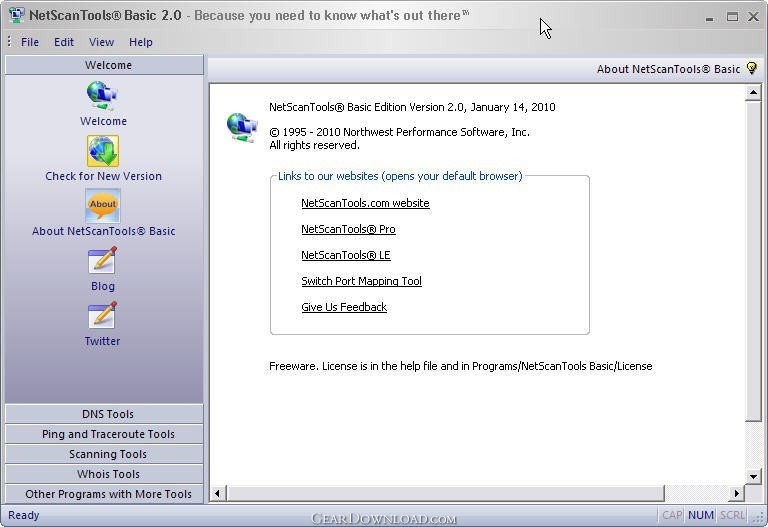Click the horizontal scrollbar right arrow
The image size is (768, 527).
736,493
